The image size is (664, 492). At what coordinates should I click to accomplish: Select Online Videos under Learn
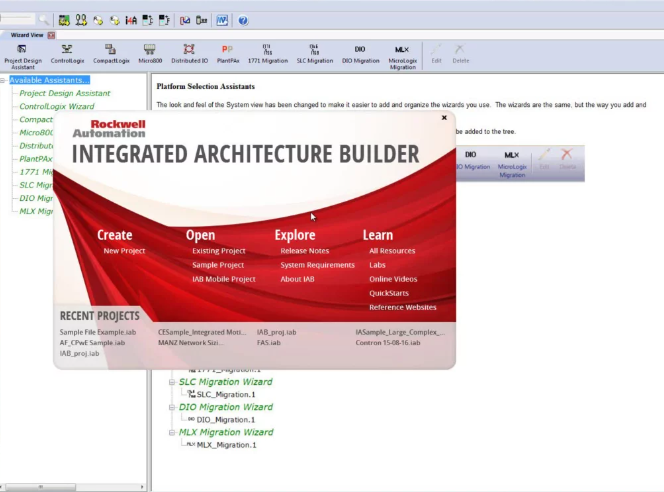(x=393, y=279)
